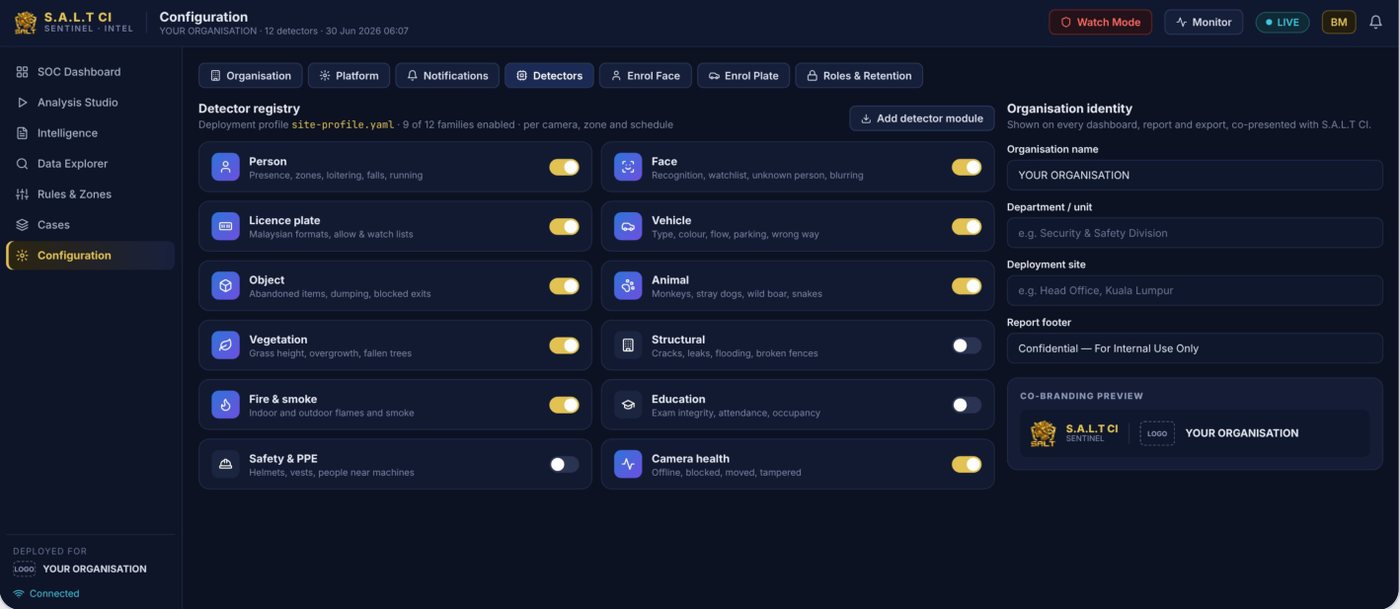
Task: Click the Monitor button
Action: click(1203, 22)
